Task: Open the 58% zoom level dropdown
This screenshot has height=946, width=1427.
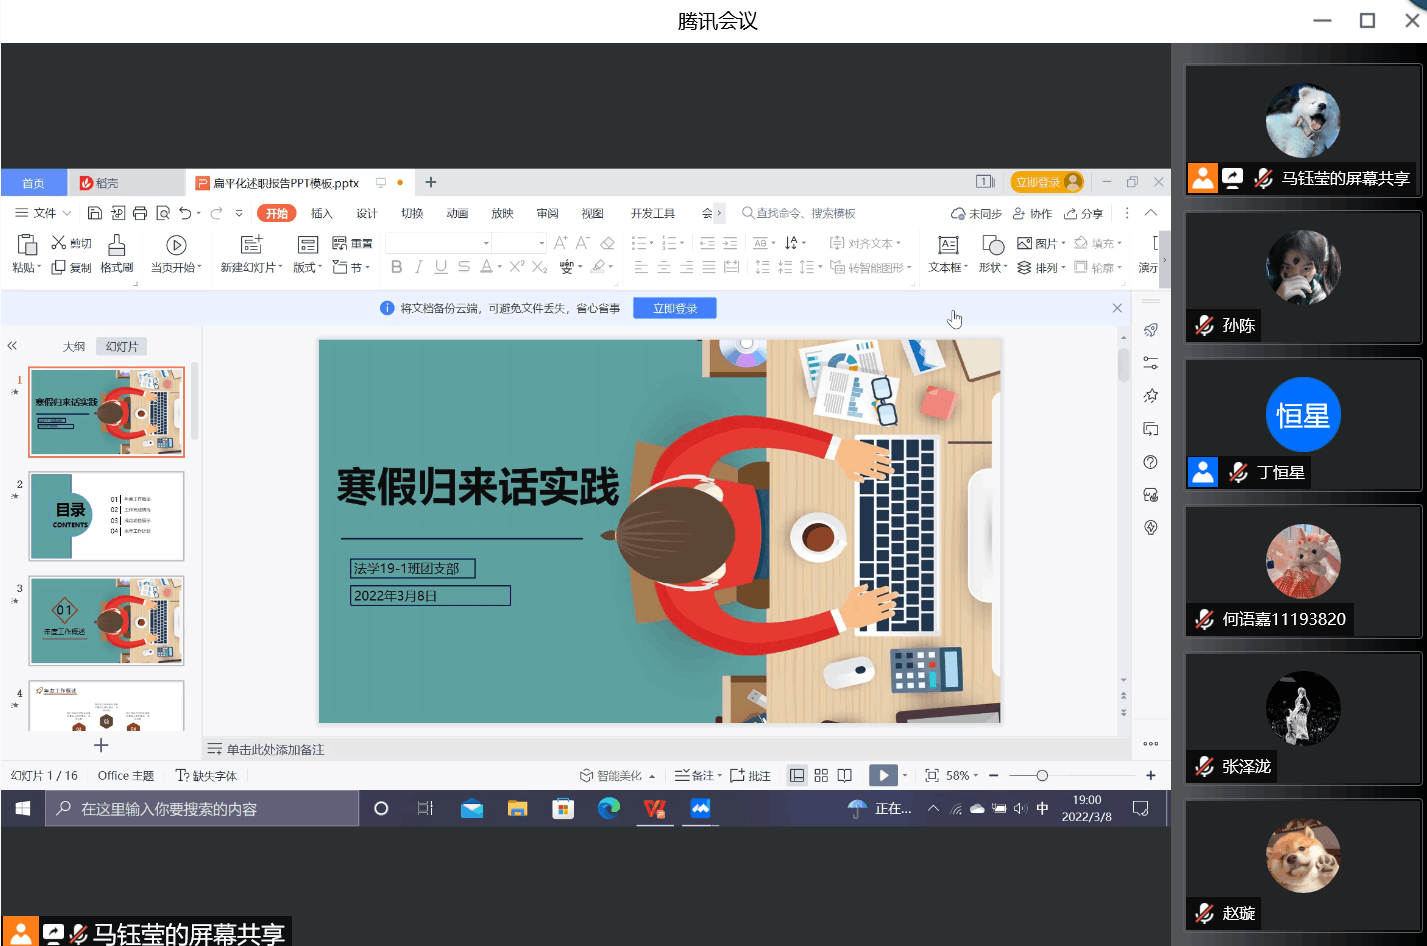Action: (962, 776)
